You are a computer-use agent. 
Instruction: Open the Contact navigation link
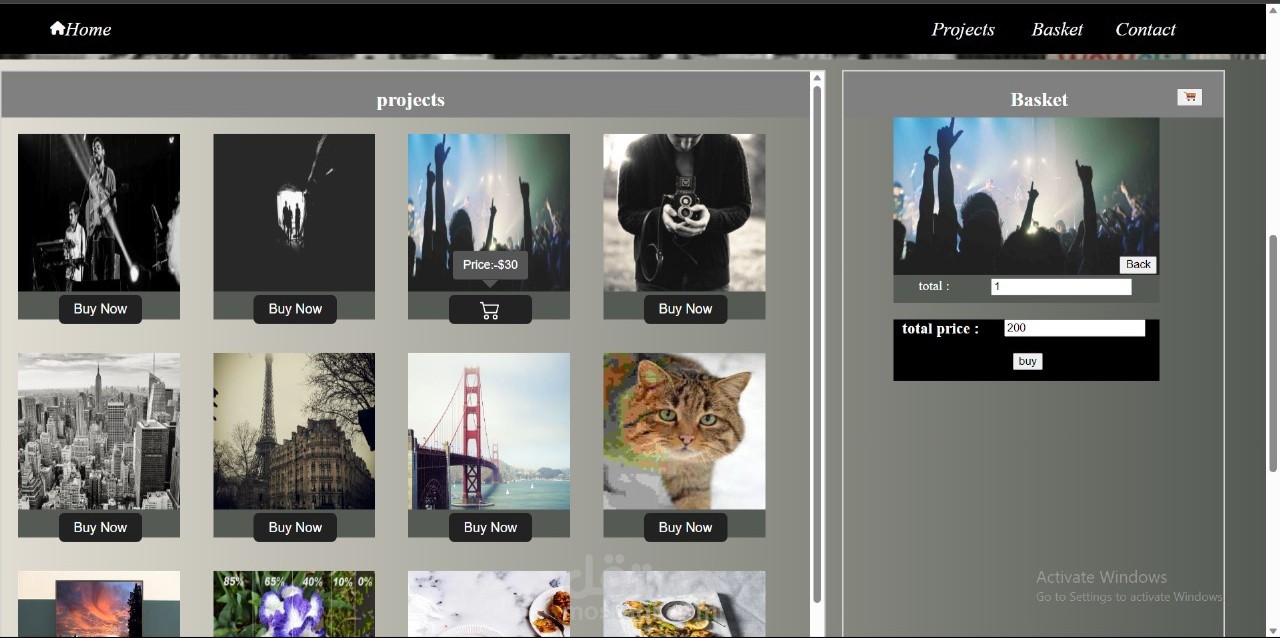point(1145,29)
